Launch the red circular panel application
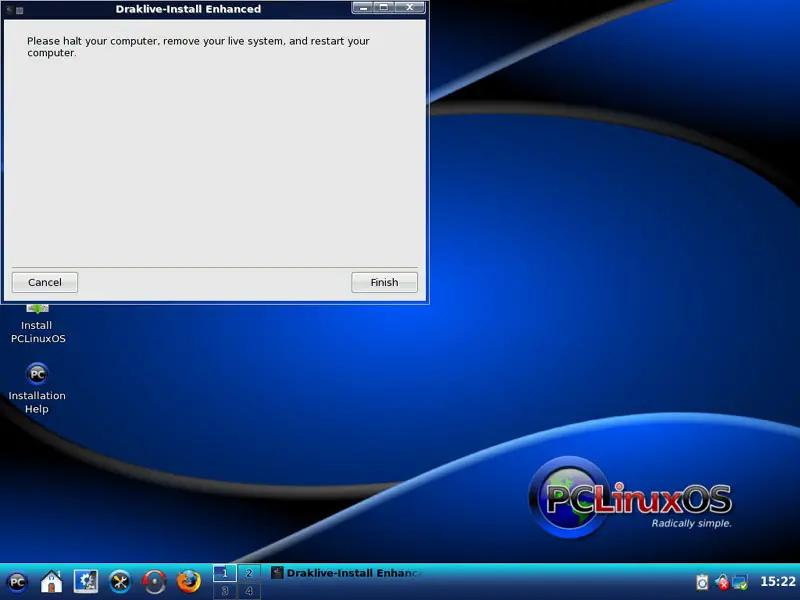Image resolution: width=800 pixels, height=600 pixels. (x=154, y=581)
